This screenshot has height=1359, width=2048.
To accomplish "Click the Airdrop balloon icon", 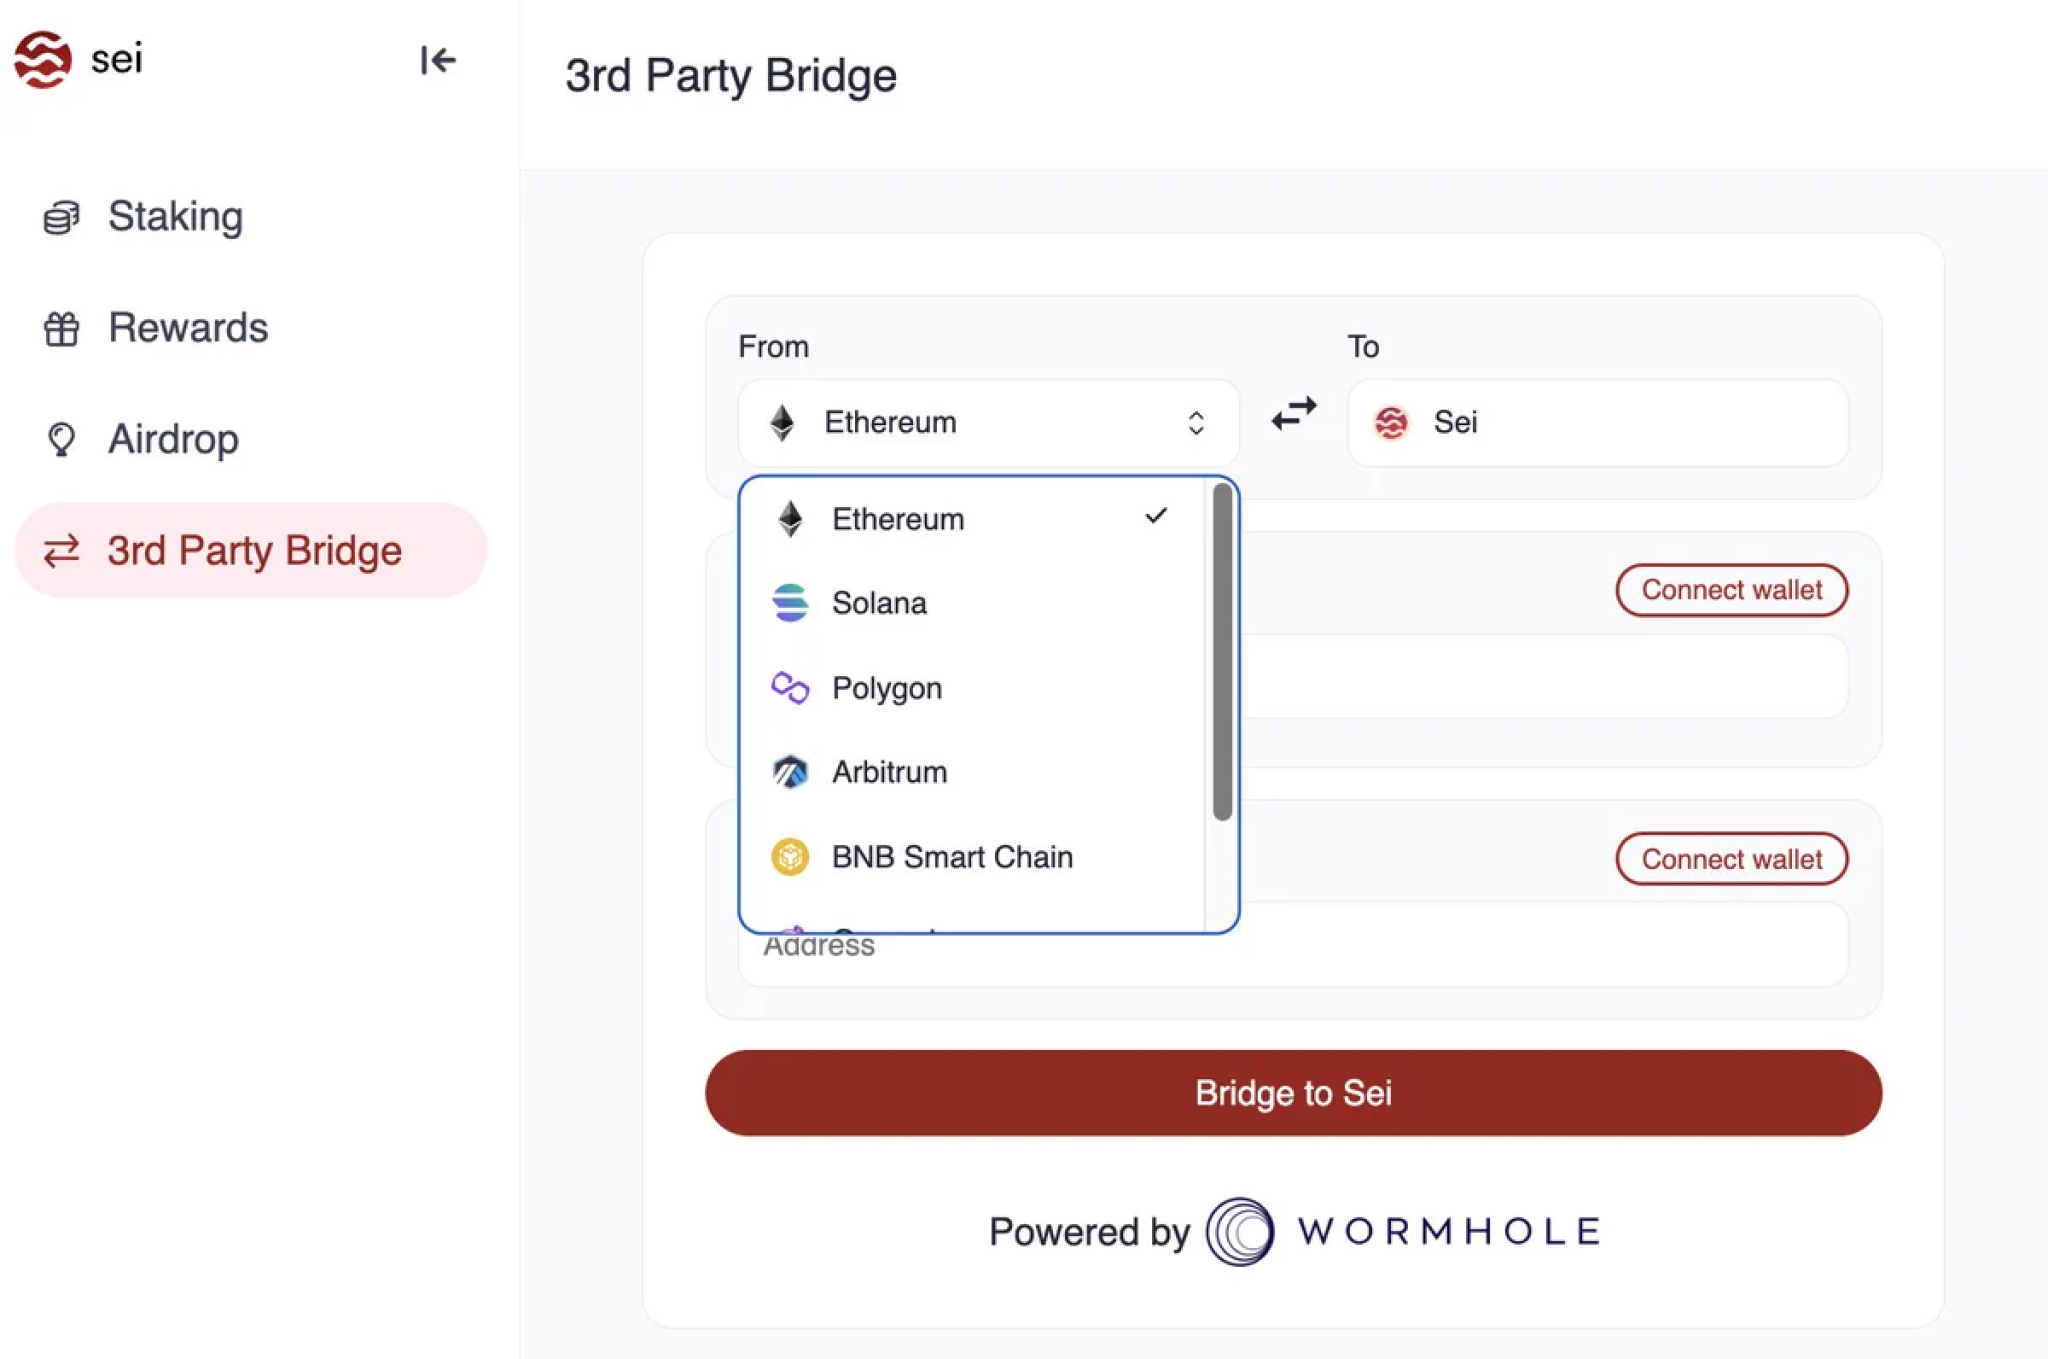I will [x=61, y=439].
